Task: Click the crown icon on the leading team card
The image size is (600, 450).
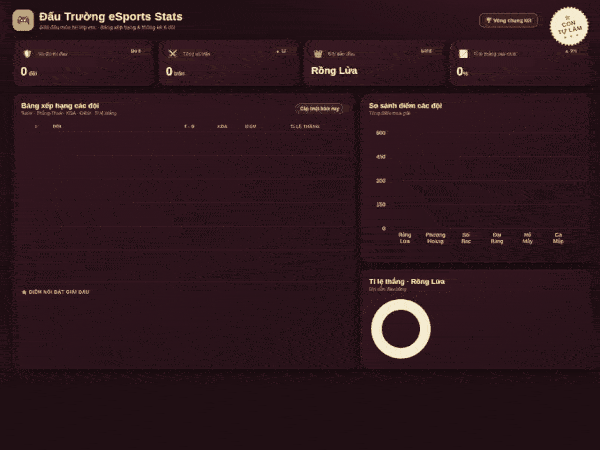Action: tap(318, 54)
